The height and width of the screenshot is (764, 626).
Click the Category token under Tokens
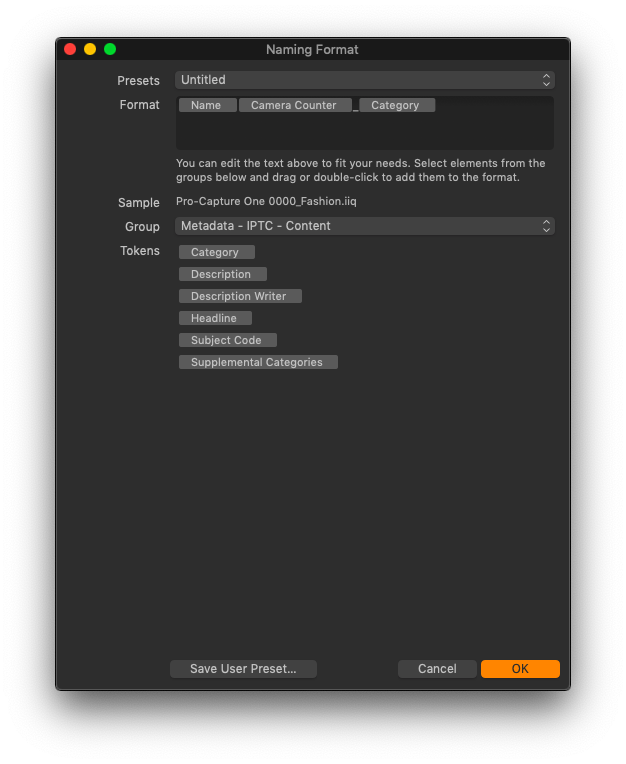216,252
